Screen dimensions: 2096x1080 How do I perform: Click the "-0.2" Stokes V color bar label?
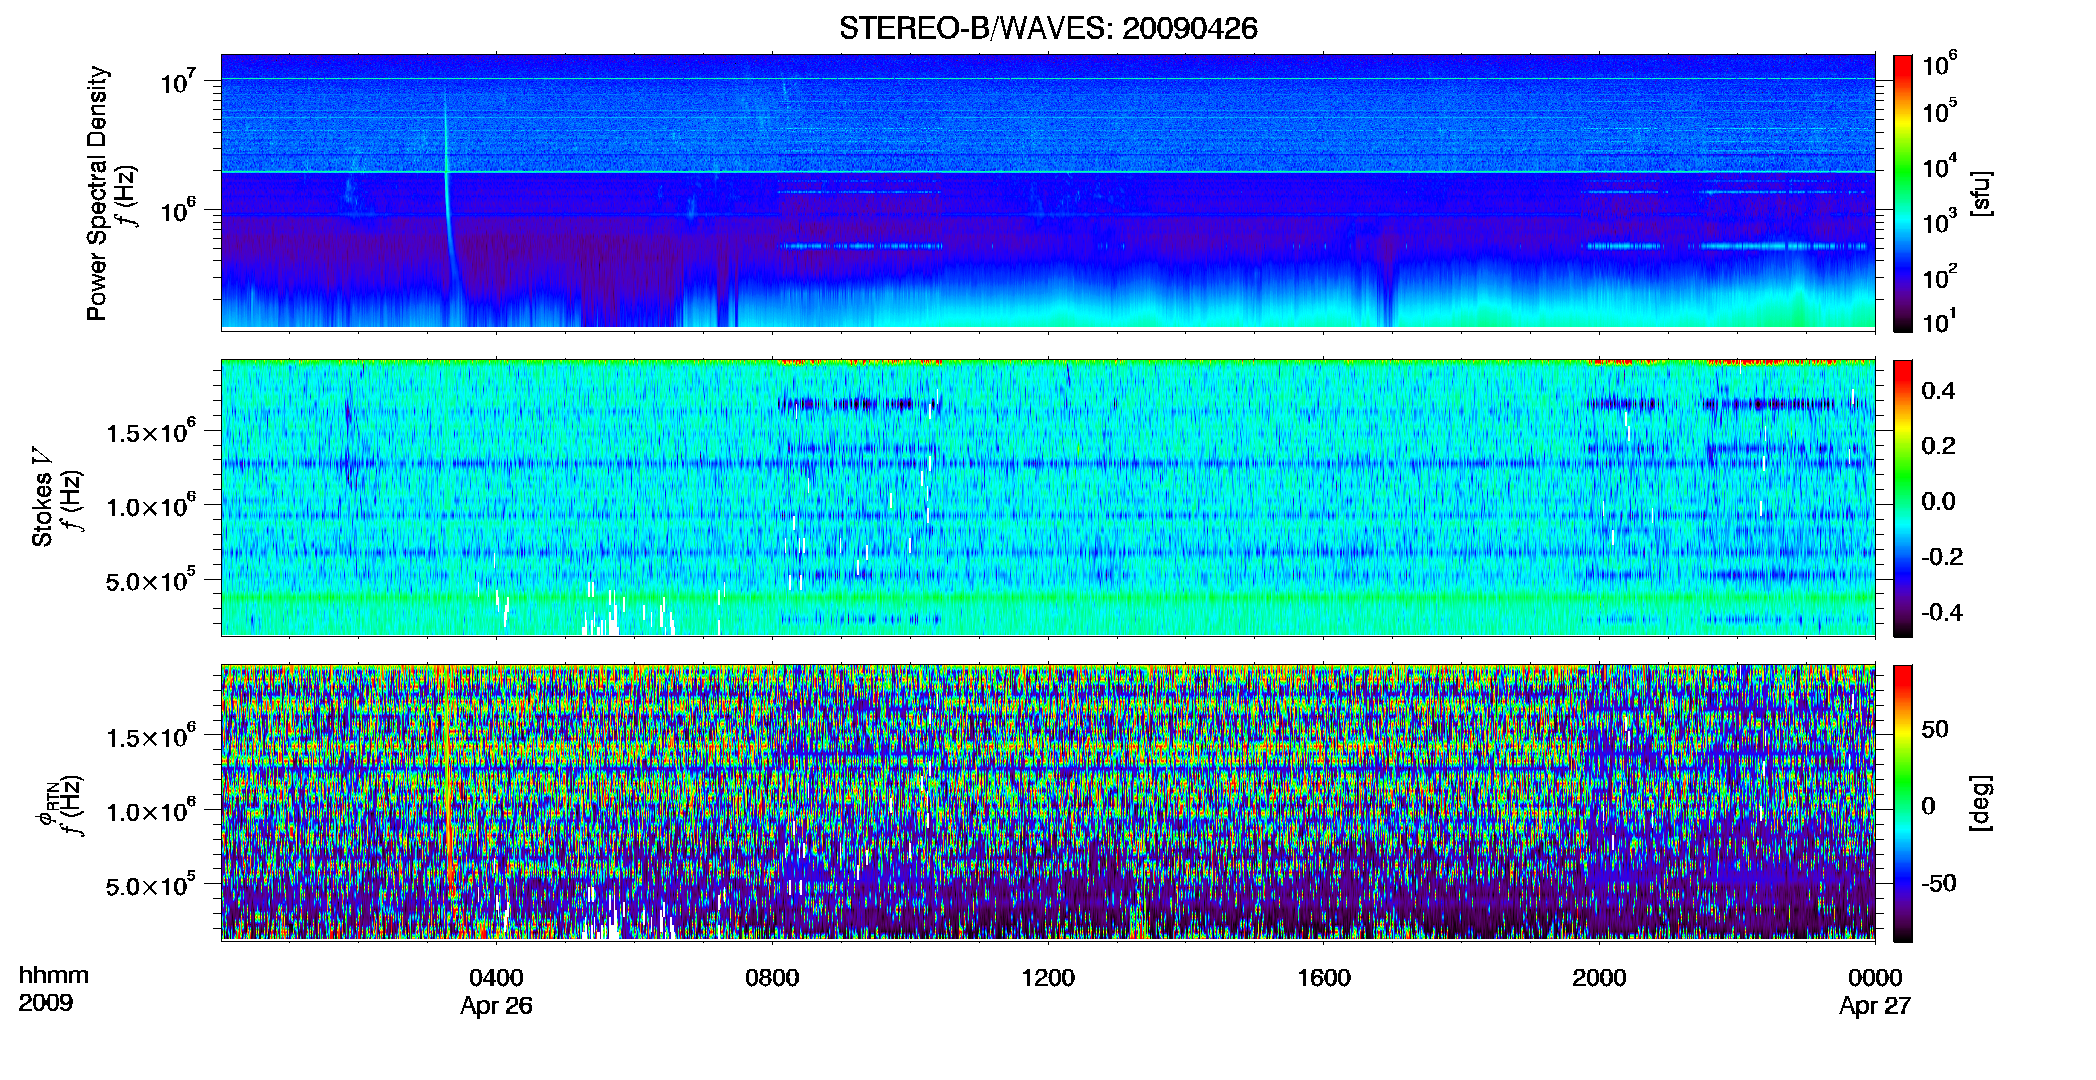[1942, 557]
